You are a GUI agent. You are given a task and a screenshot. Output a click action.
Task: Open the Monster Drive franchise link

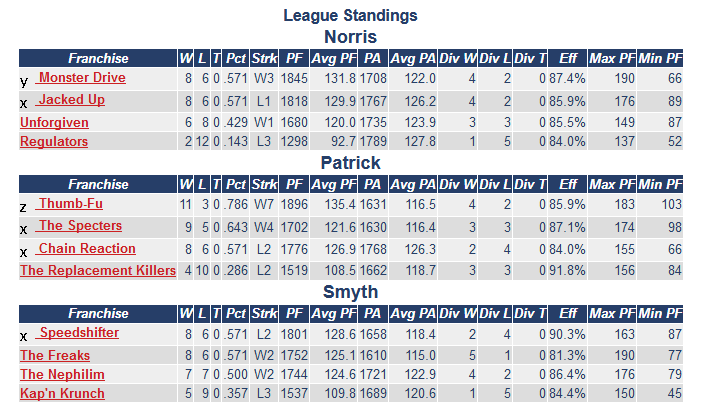click(82, 78)
